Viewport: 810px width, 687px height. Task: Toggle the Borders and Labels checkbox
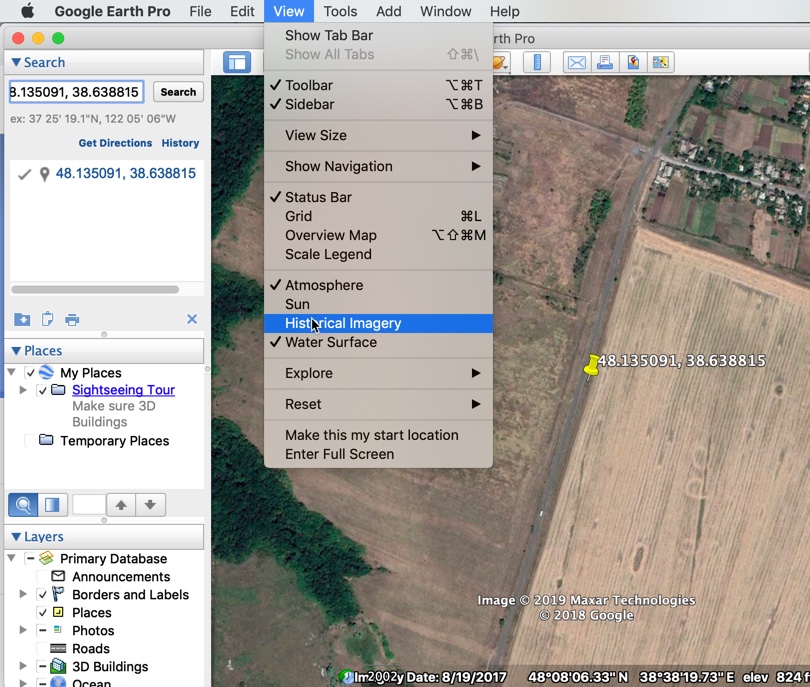42,595
